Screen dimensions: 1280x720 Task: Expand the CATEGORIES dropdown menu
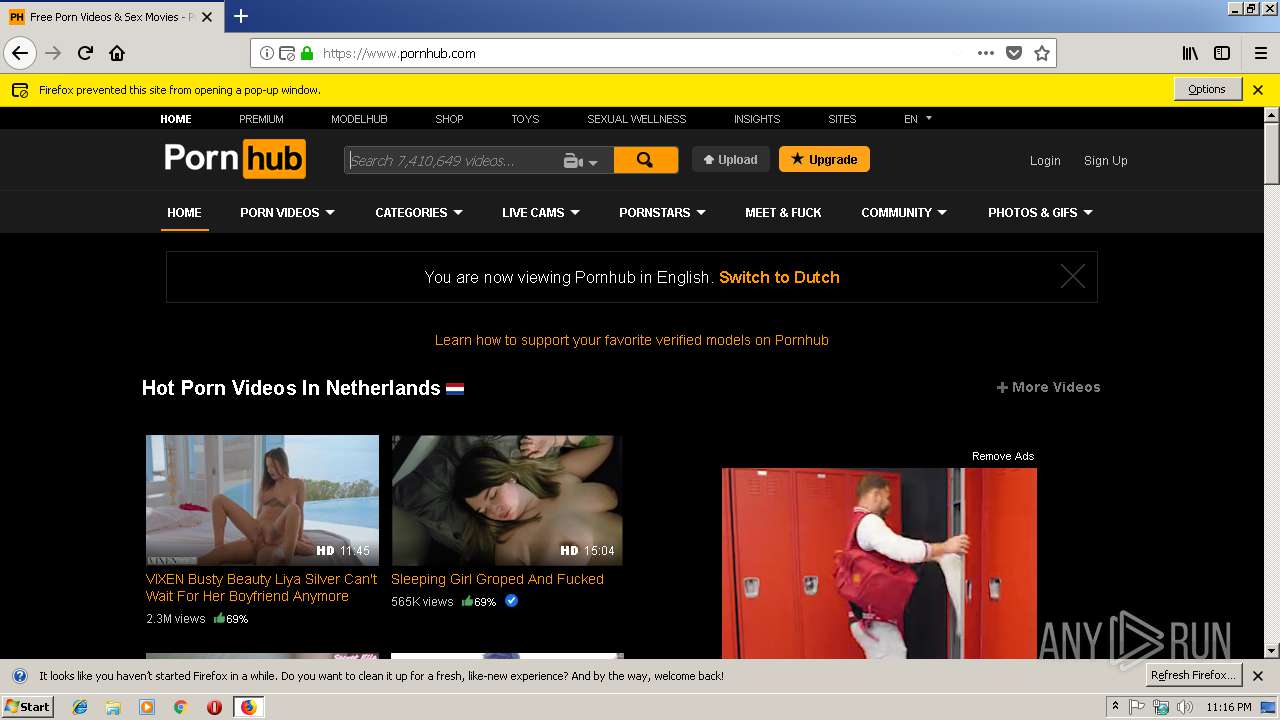(x=419, y=212)
